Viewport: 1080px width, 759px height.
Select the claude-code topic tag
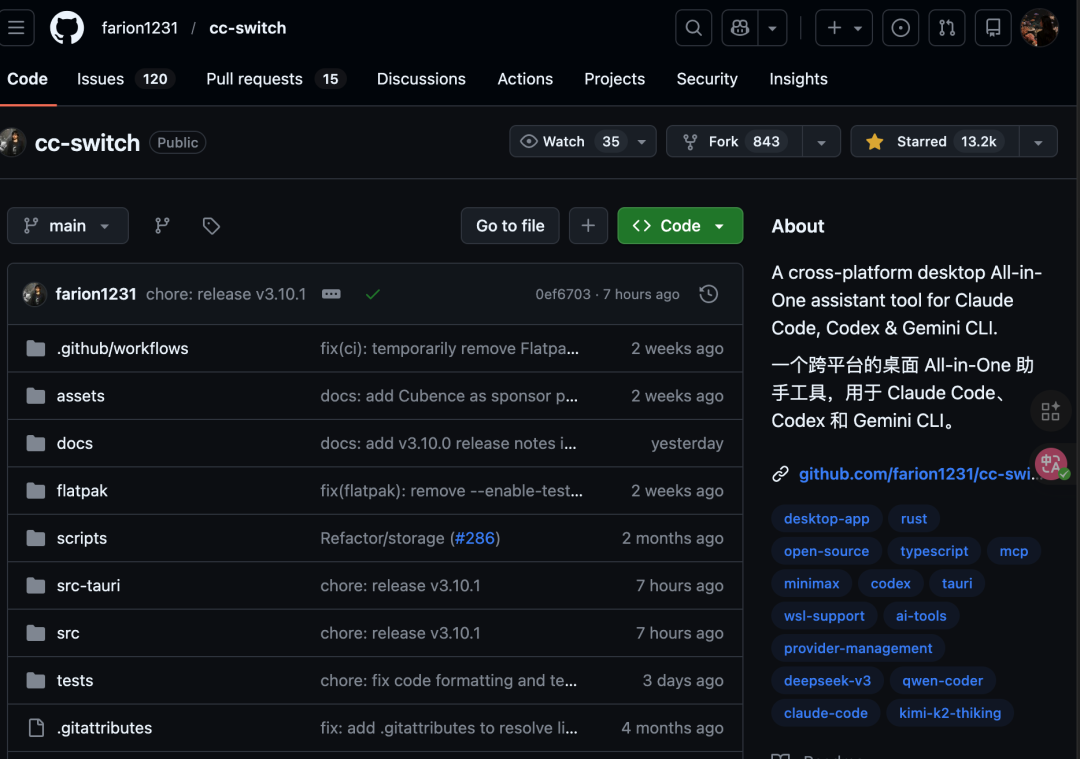(x=825, y=713)
